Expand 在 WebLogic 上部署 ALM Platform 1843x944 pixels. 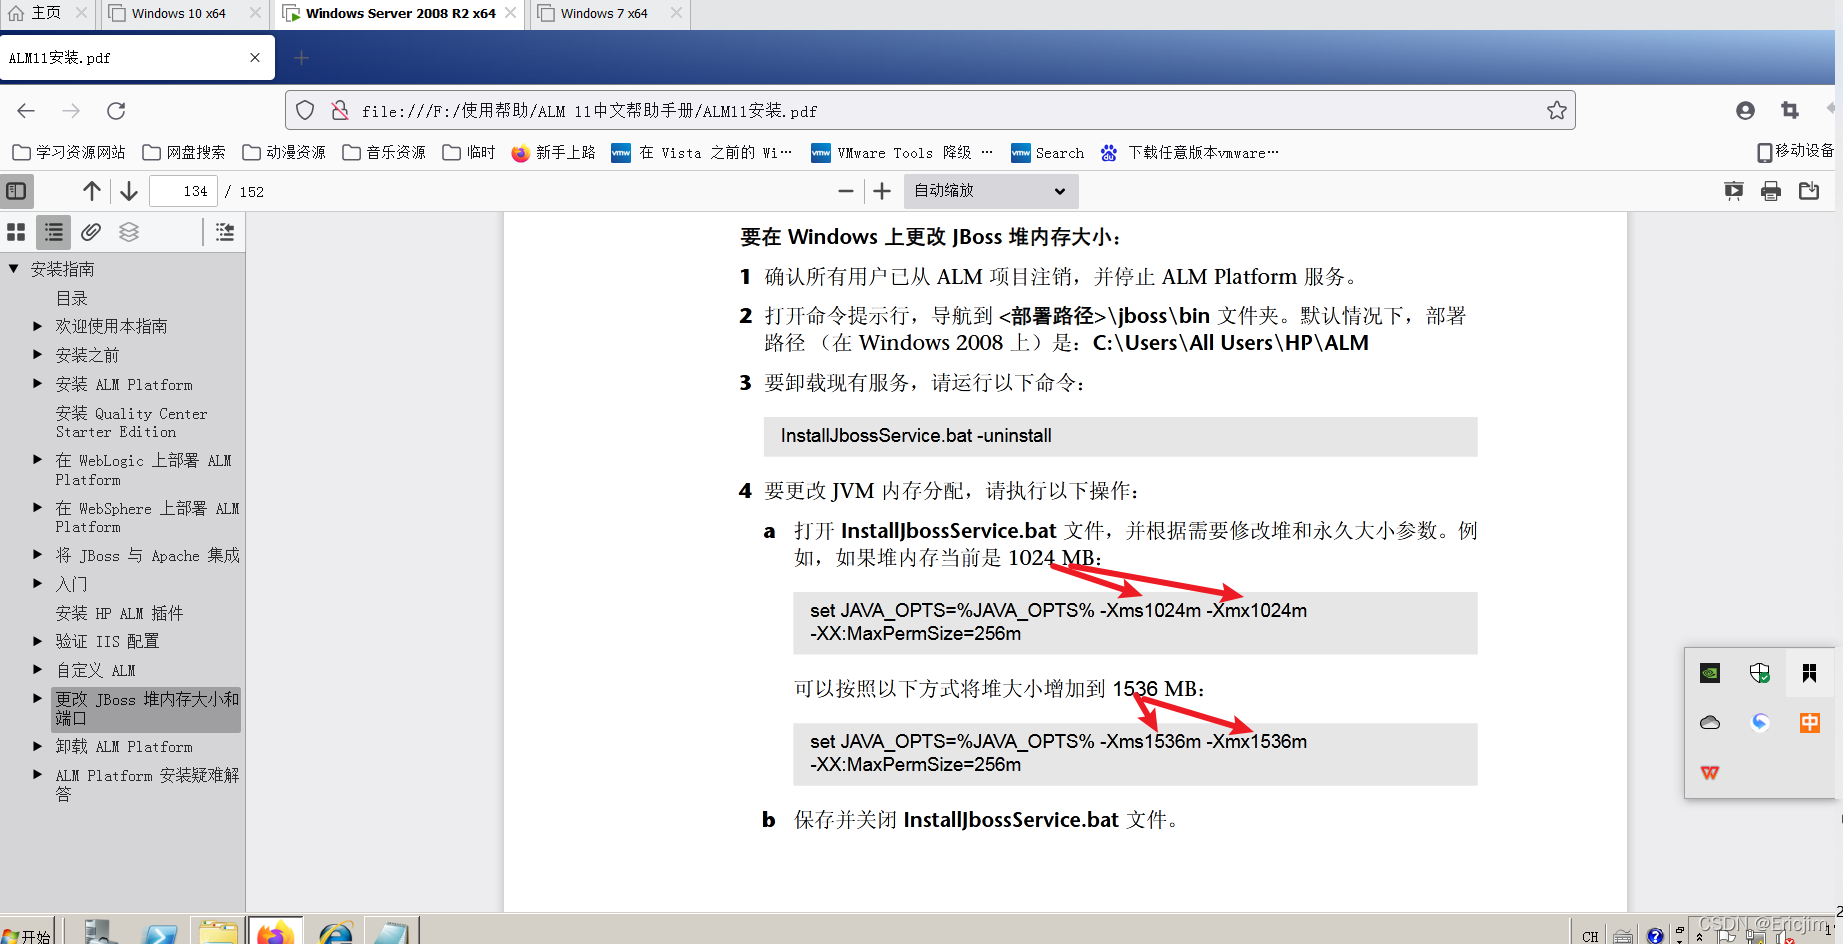[38, 460]
